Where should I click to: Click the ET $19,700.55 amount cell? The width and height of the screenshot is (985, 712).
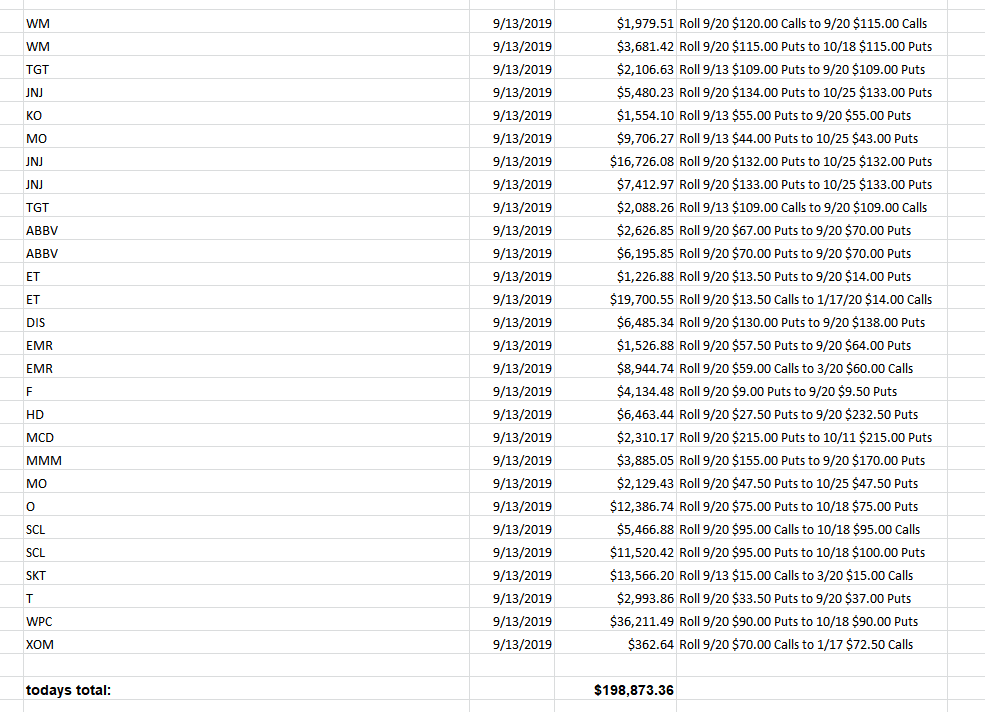(616, 298)
